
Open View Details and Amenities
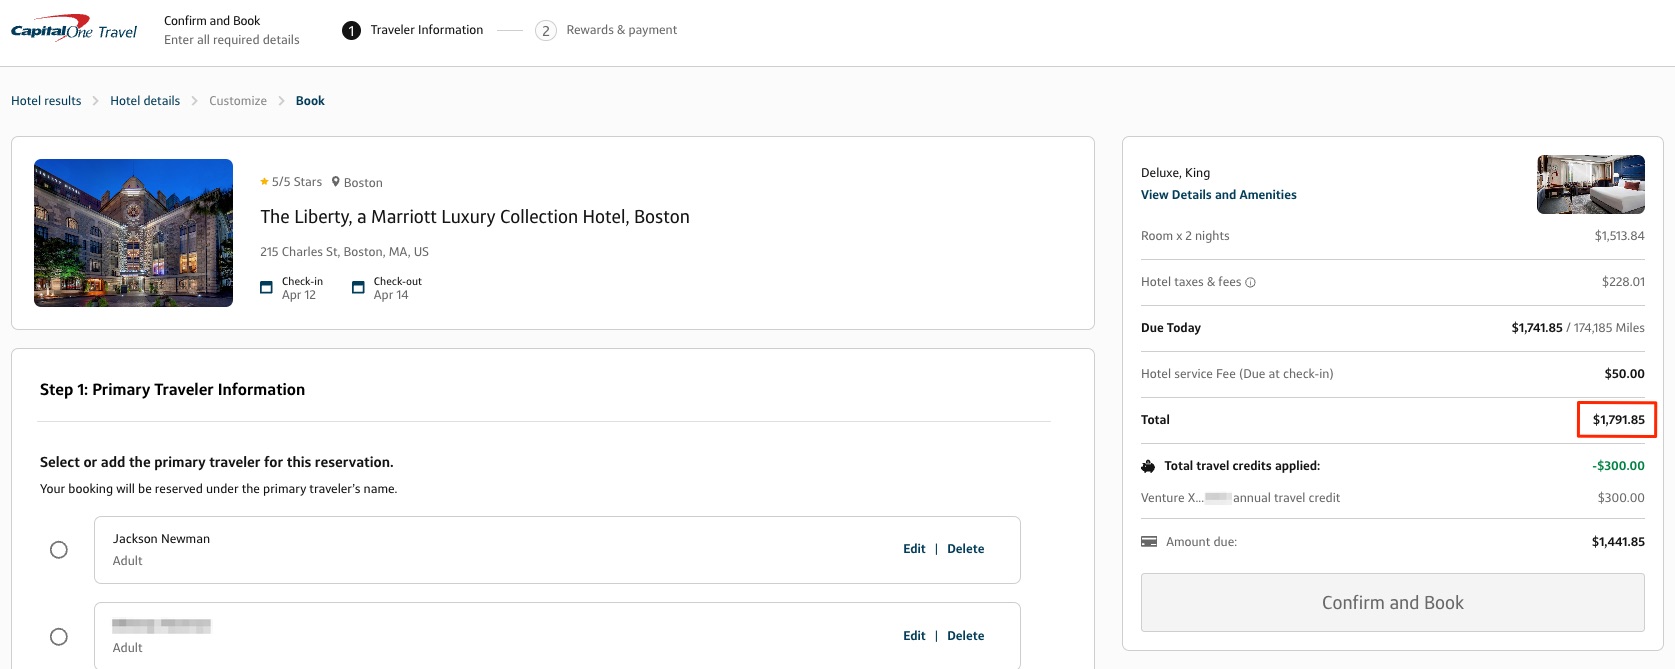[1218, 195]
